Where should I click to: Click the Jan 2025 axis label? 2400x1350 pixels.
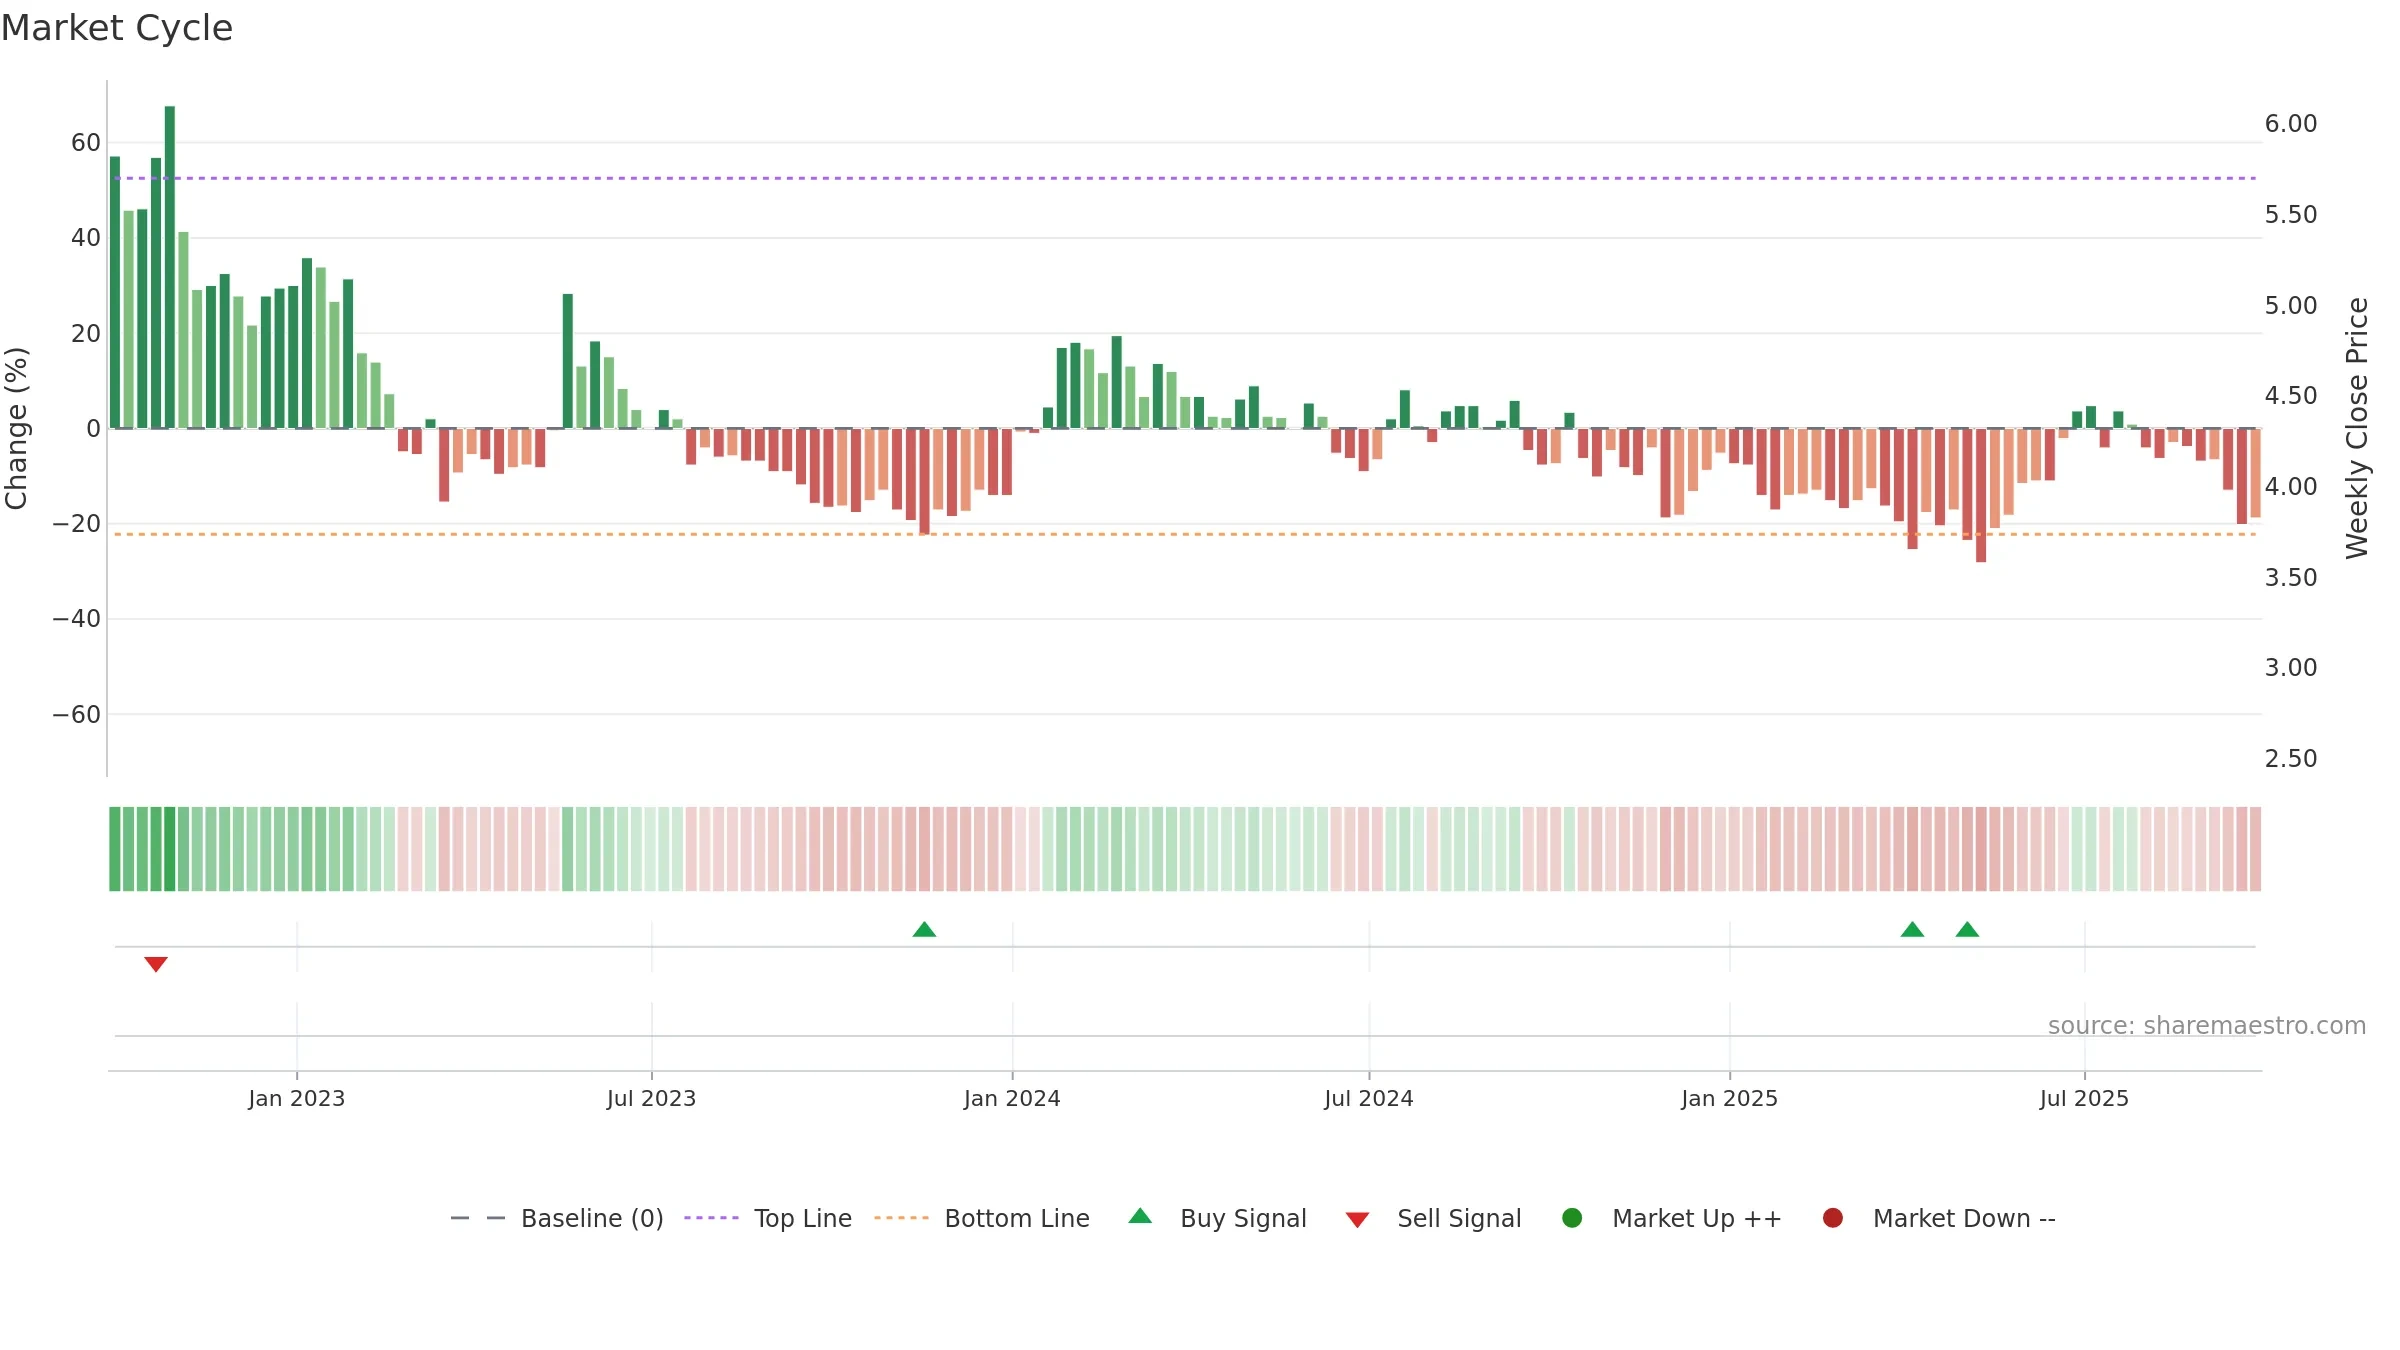(1730, 1099)
